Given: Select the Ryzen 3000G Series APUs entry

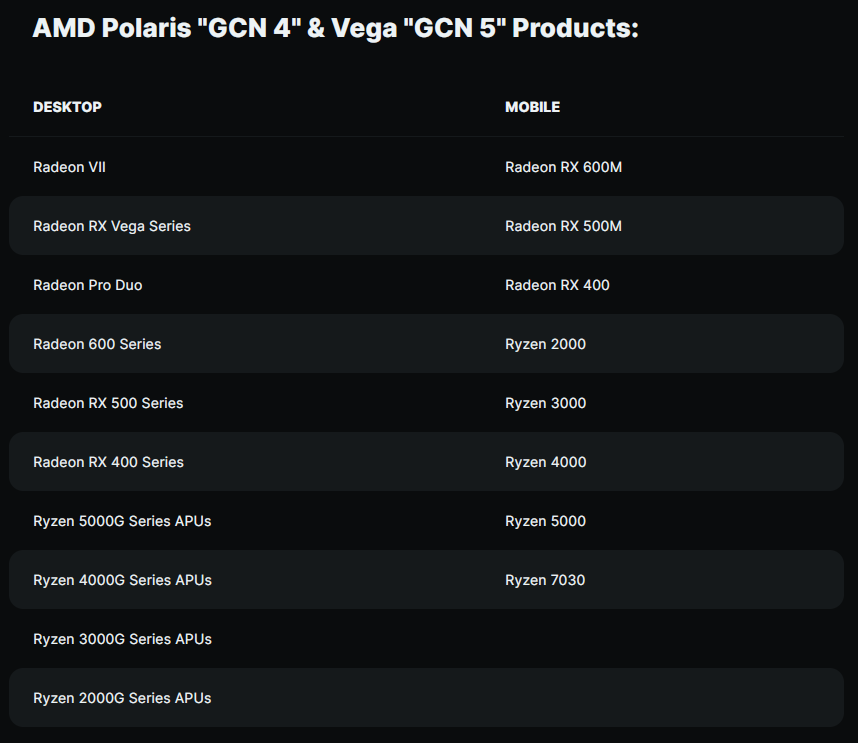Looking at the screenshot, I should coord(122,639).
